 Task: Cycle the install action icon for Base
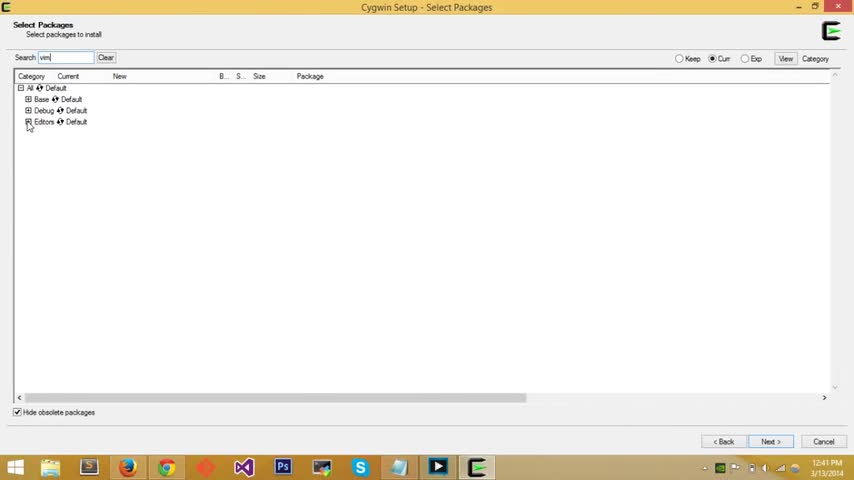[55, 99]
